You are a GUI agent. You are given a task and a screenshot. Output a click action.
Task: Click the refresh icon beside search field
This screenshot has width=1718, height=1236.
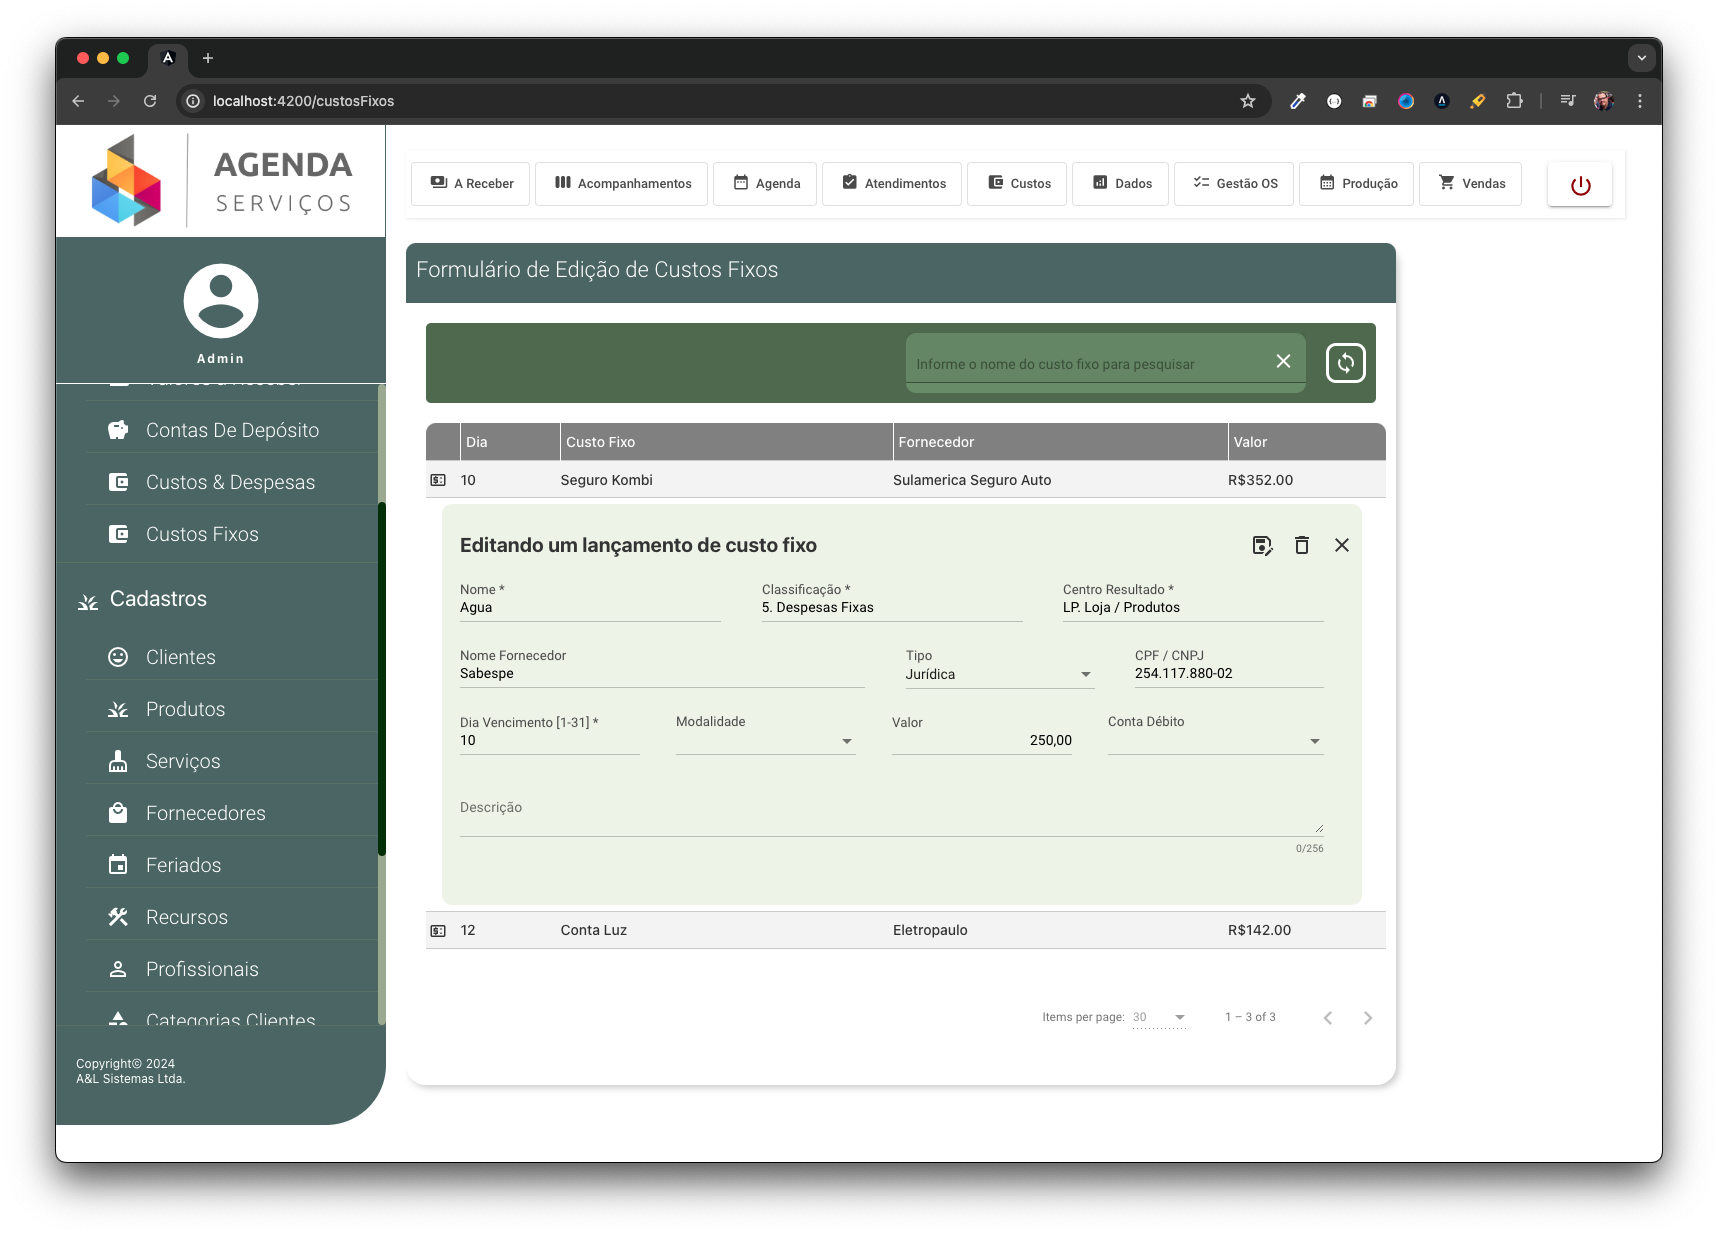coord(1346,363)
